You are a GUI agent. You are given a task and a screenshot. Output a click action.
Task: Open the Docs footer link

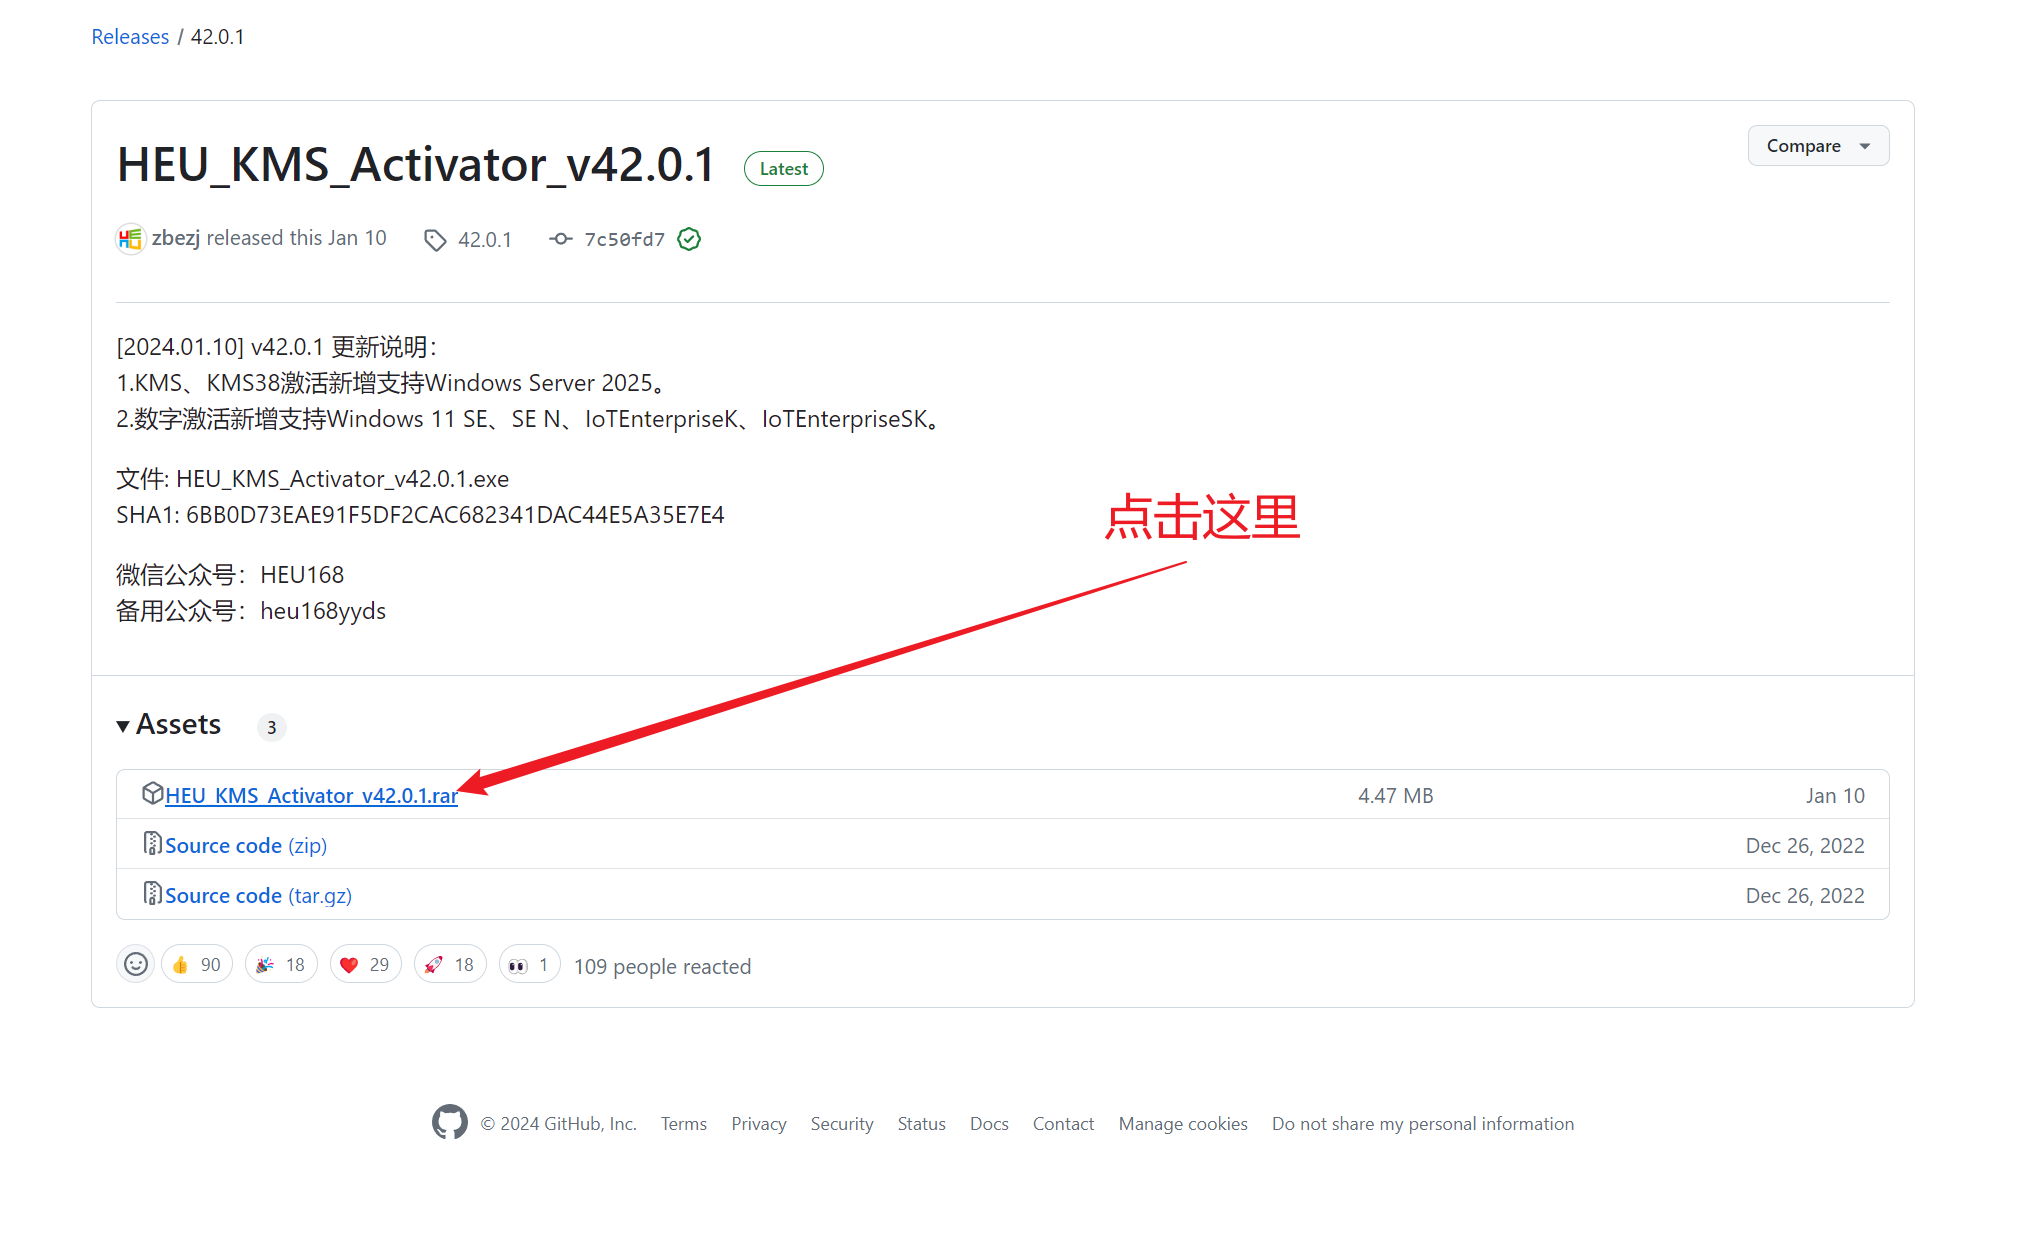pyautogui.click(x=989, y=1124)
